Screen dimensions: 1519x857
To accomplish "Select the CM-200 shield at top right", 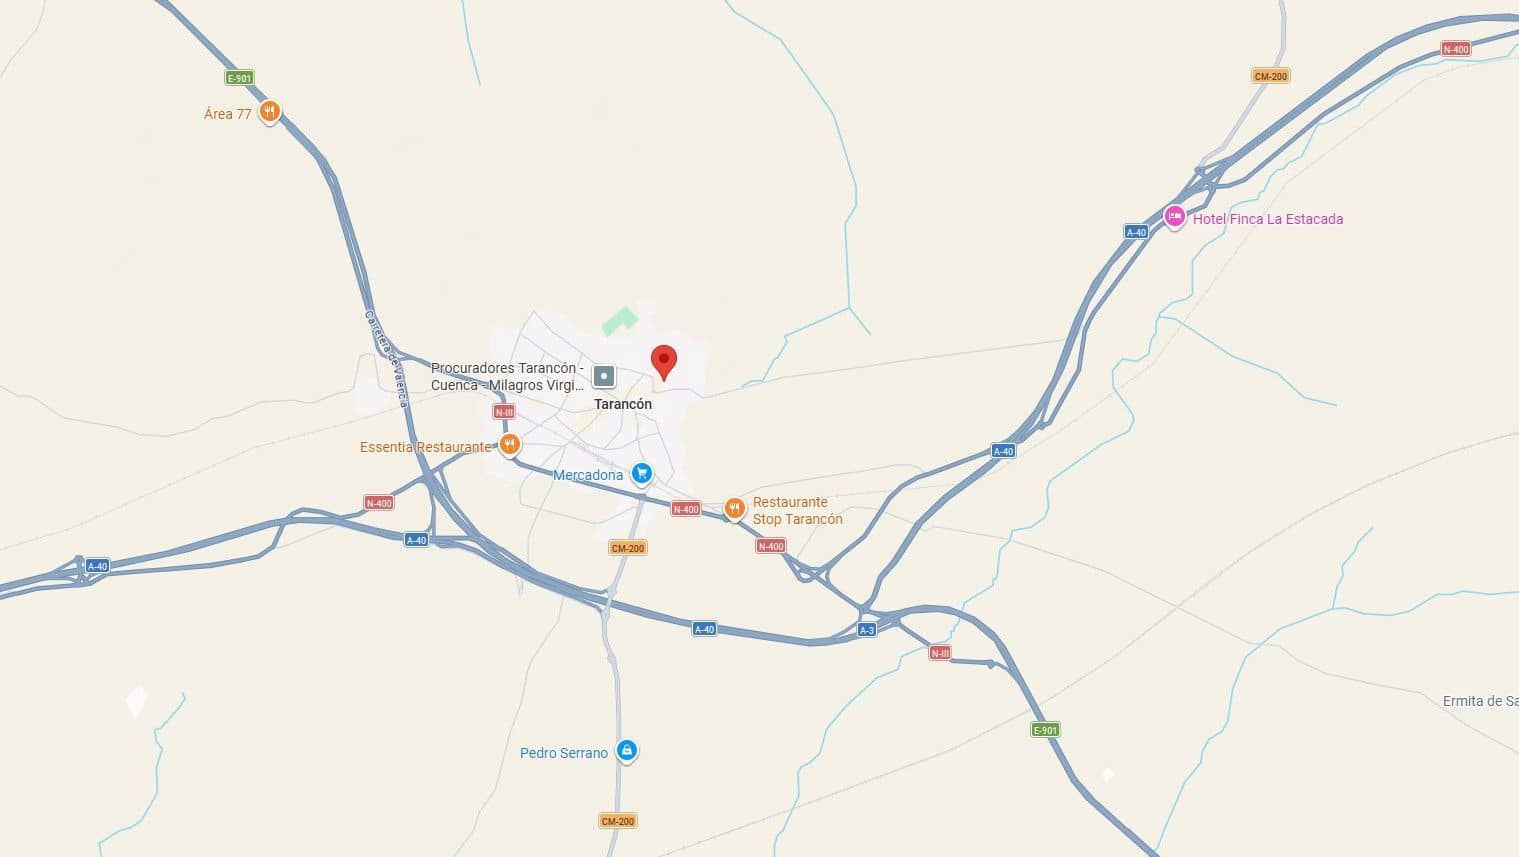I will 1271,76.
